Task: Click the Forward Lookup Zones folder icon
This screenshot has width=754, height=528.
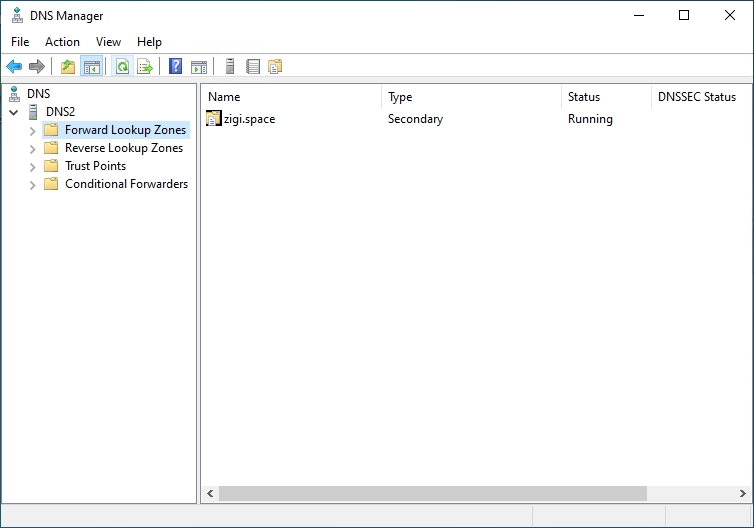Action: pyautogui.click(x=51, y=130)
